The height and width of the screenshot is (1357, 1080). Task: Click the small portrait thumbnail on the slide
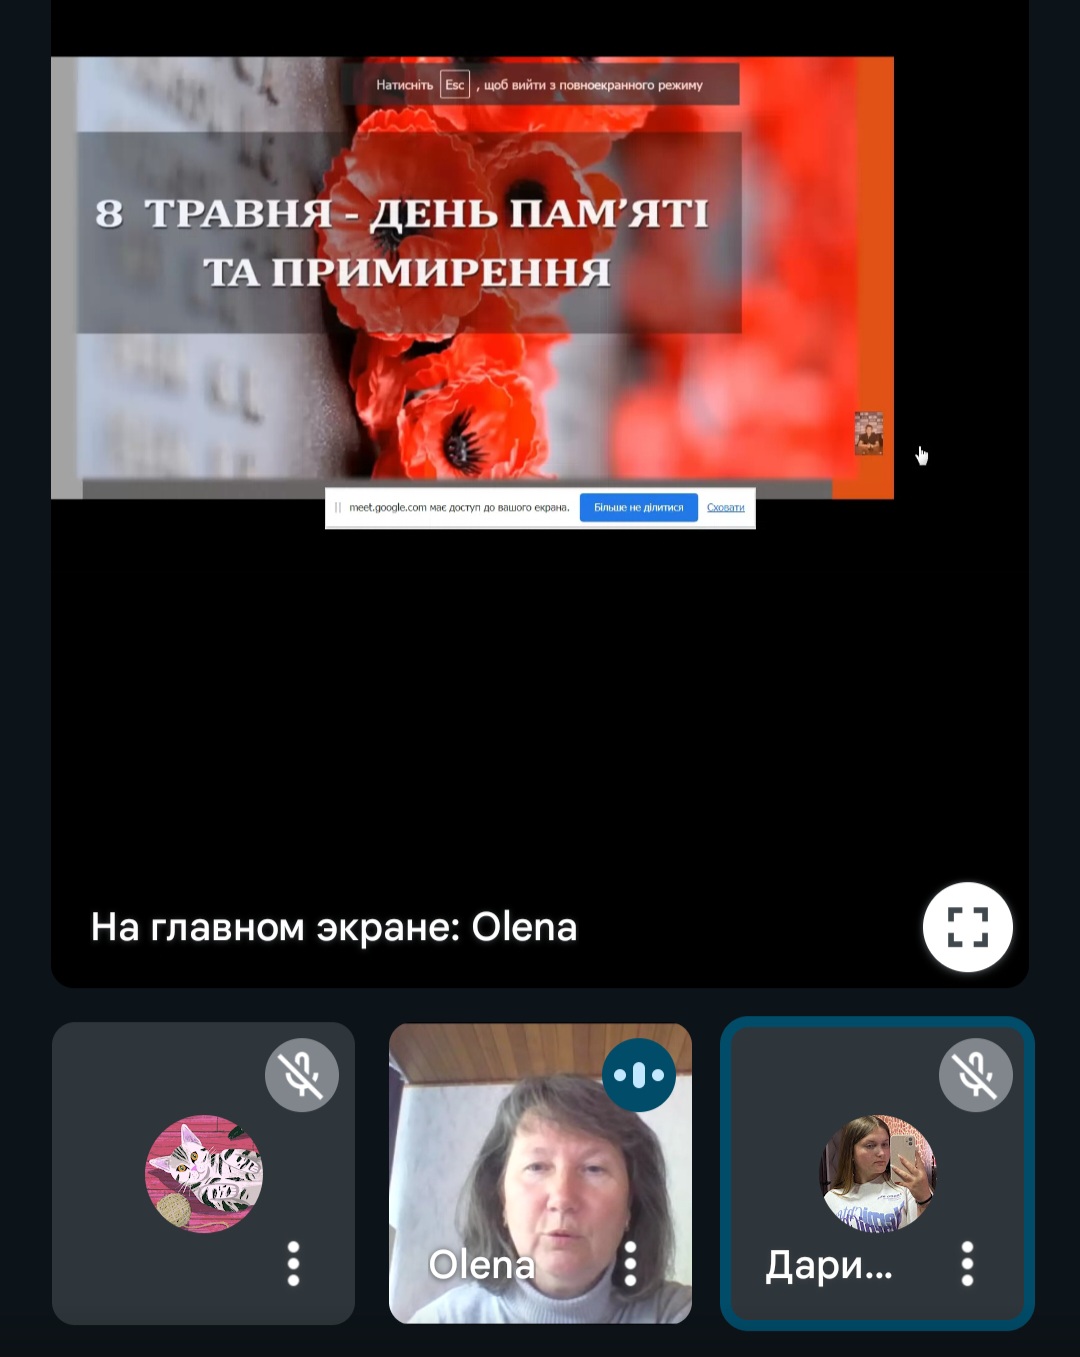click(x=868, y=433)
